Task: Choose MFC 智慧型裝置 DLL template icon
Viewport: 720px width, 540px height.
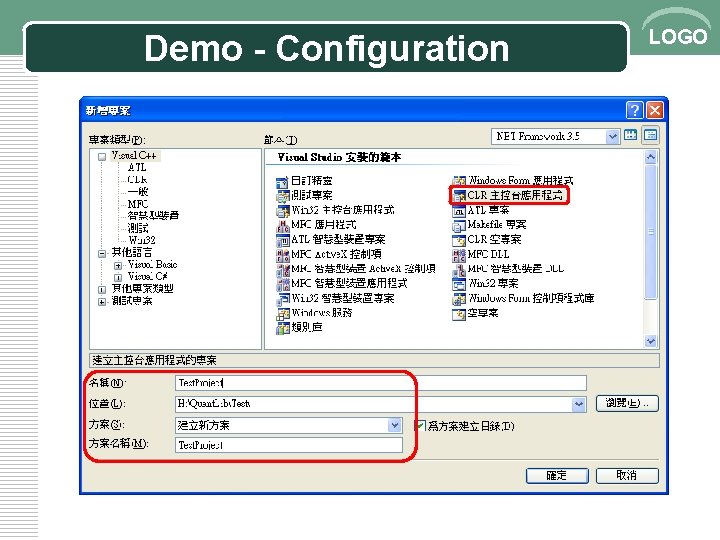Action: point(458,270)
